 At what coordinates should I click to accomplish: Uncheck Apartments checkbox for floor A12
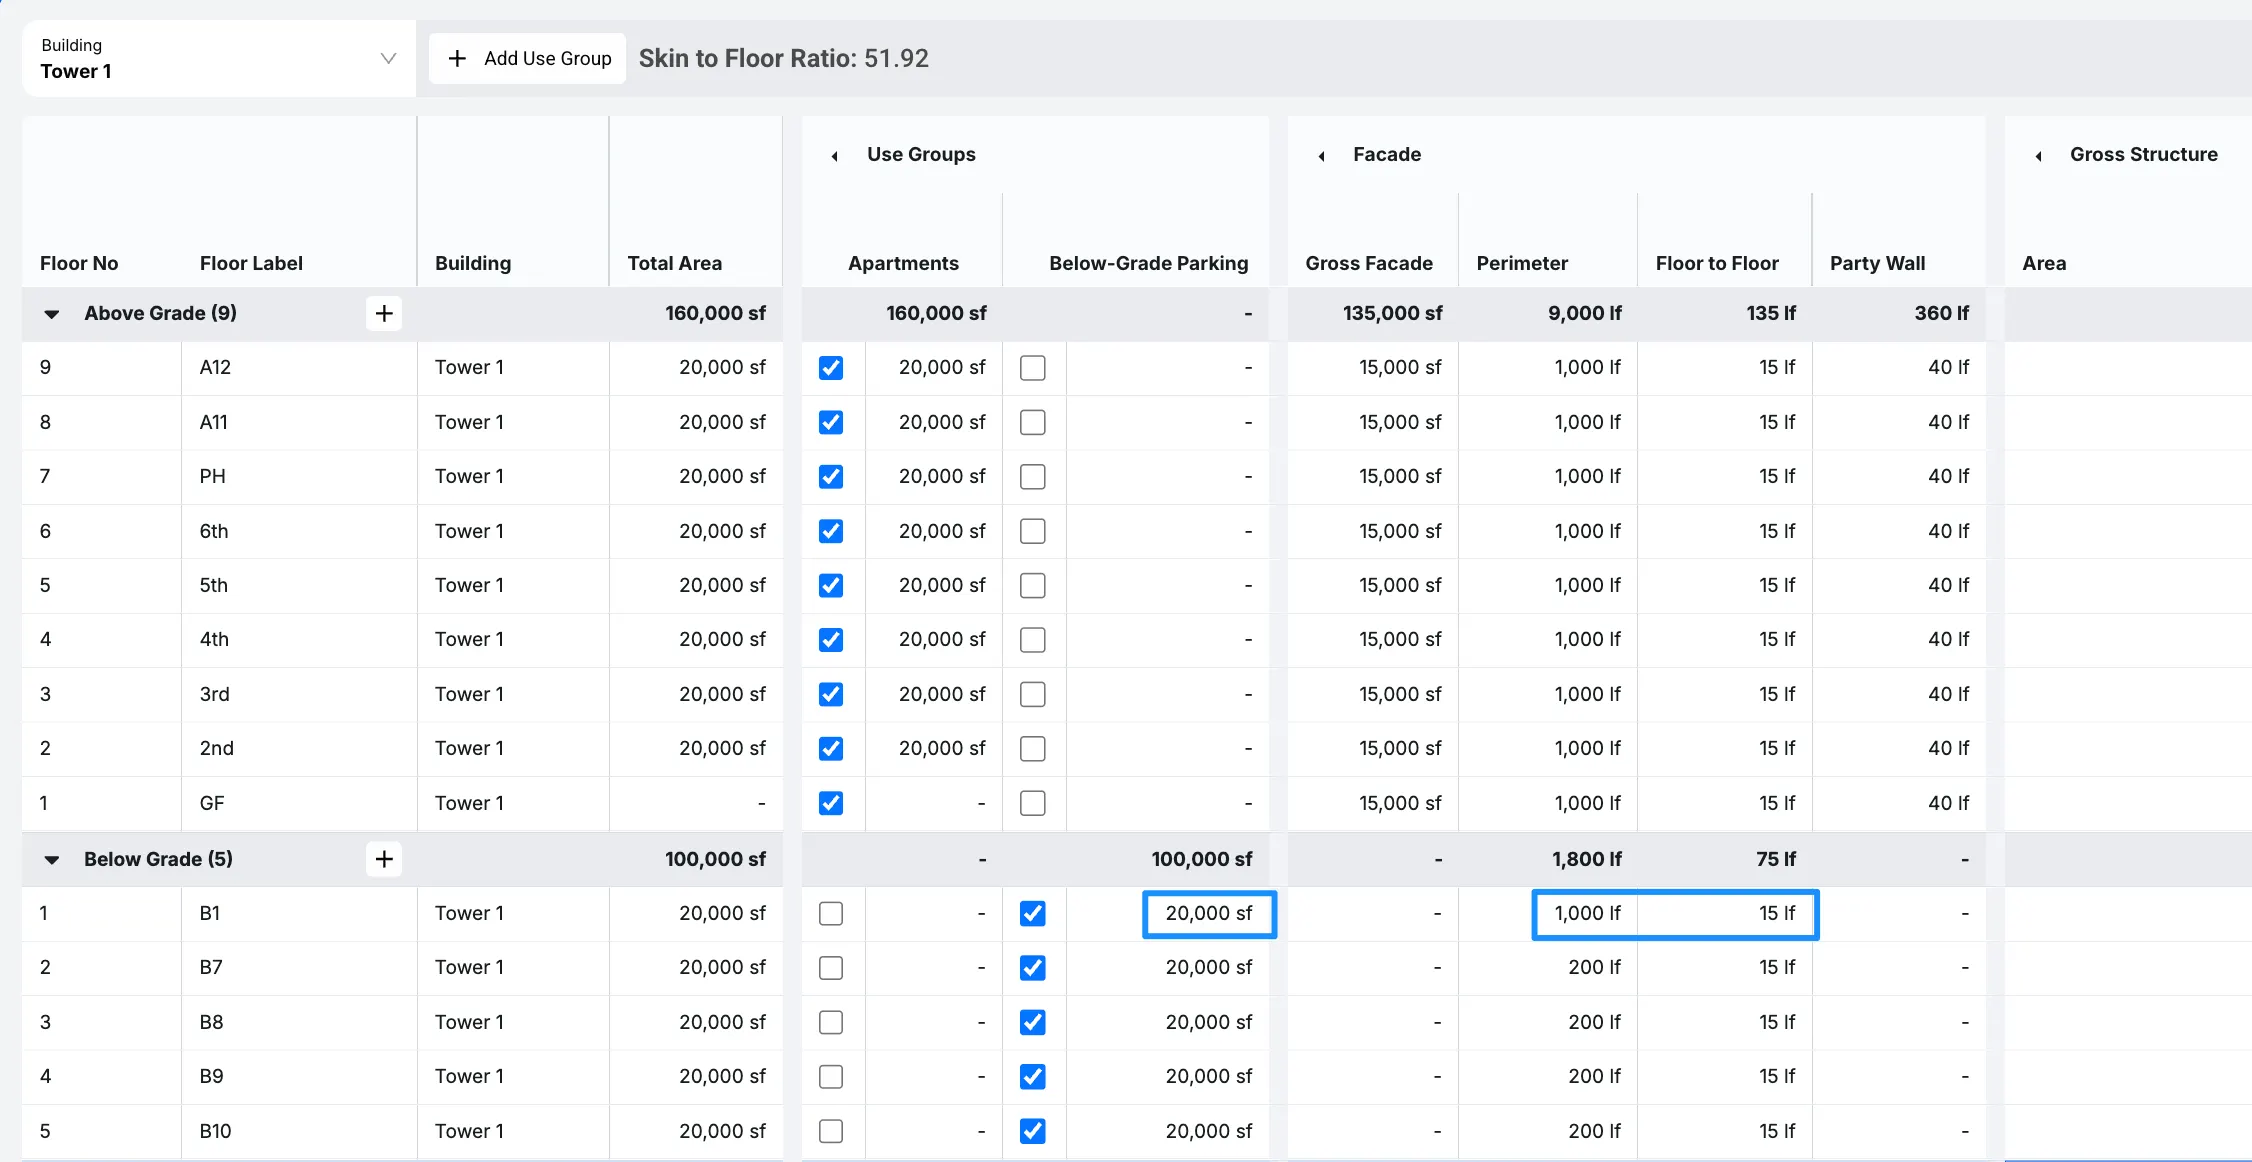click(x=831, y=368)
